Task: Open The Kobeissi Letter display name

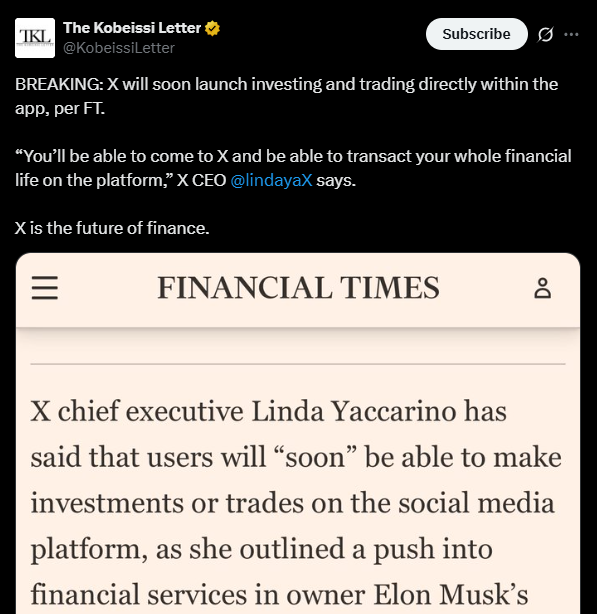Action: [132, 28]
